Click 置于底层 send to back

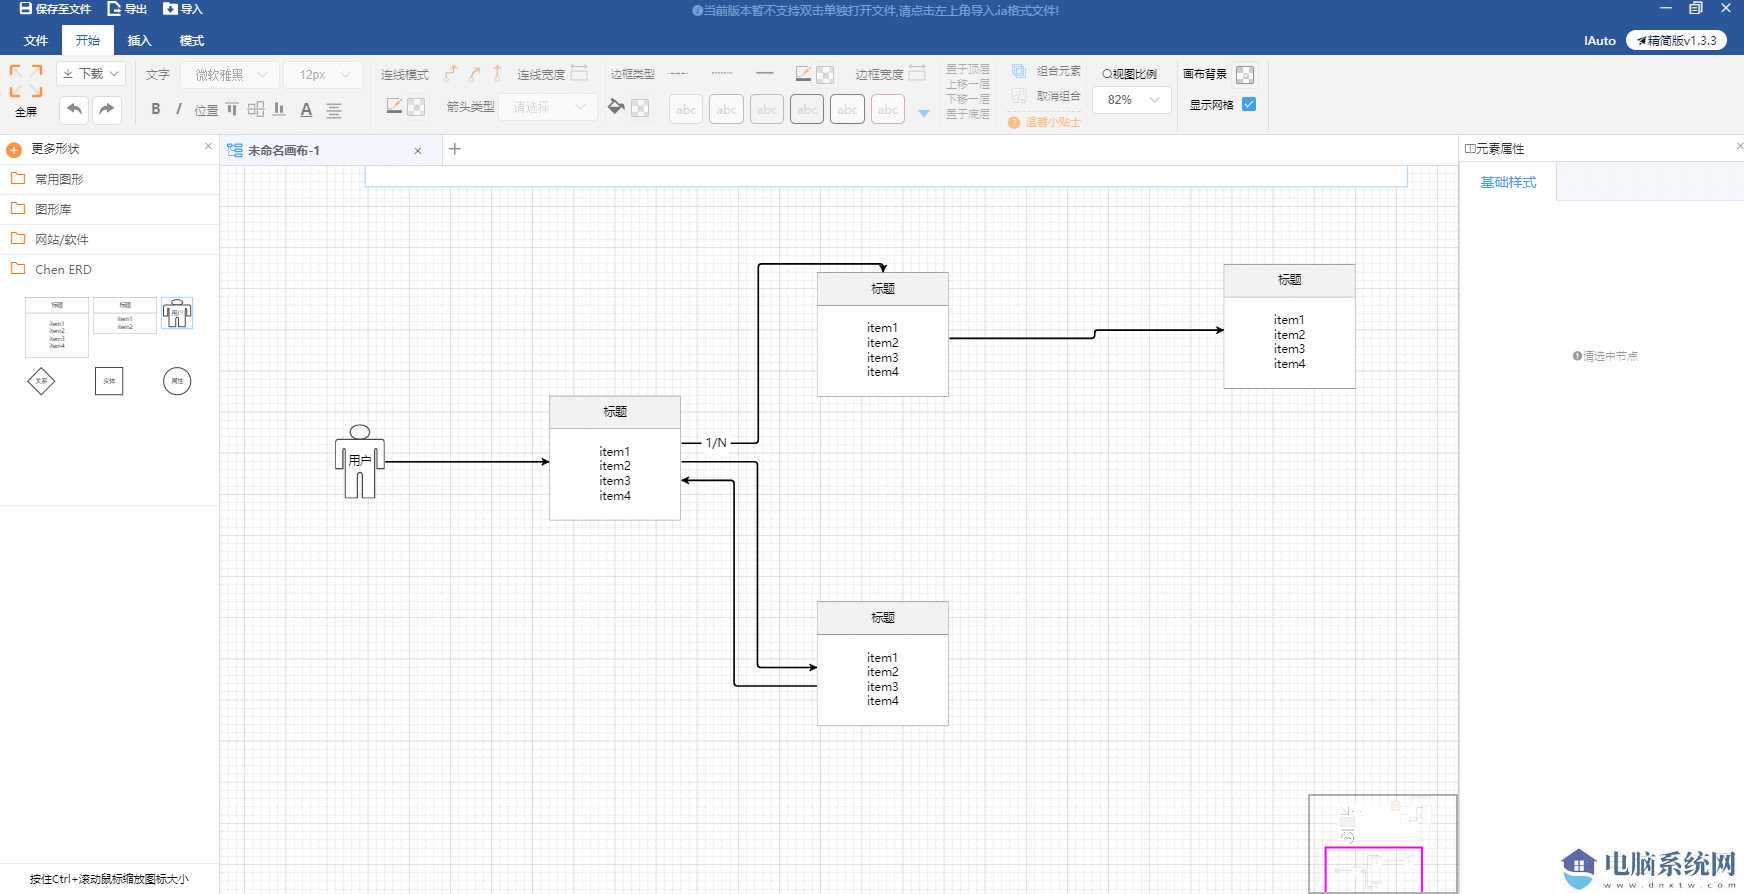click(968, 114)
